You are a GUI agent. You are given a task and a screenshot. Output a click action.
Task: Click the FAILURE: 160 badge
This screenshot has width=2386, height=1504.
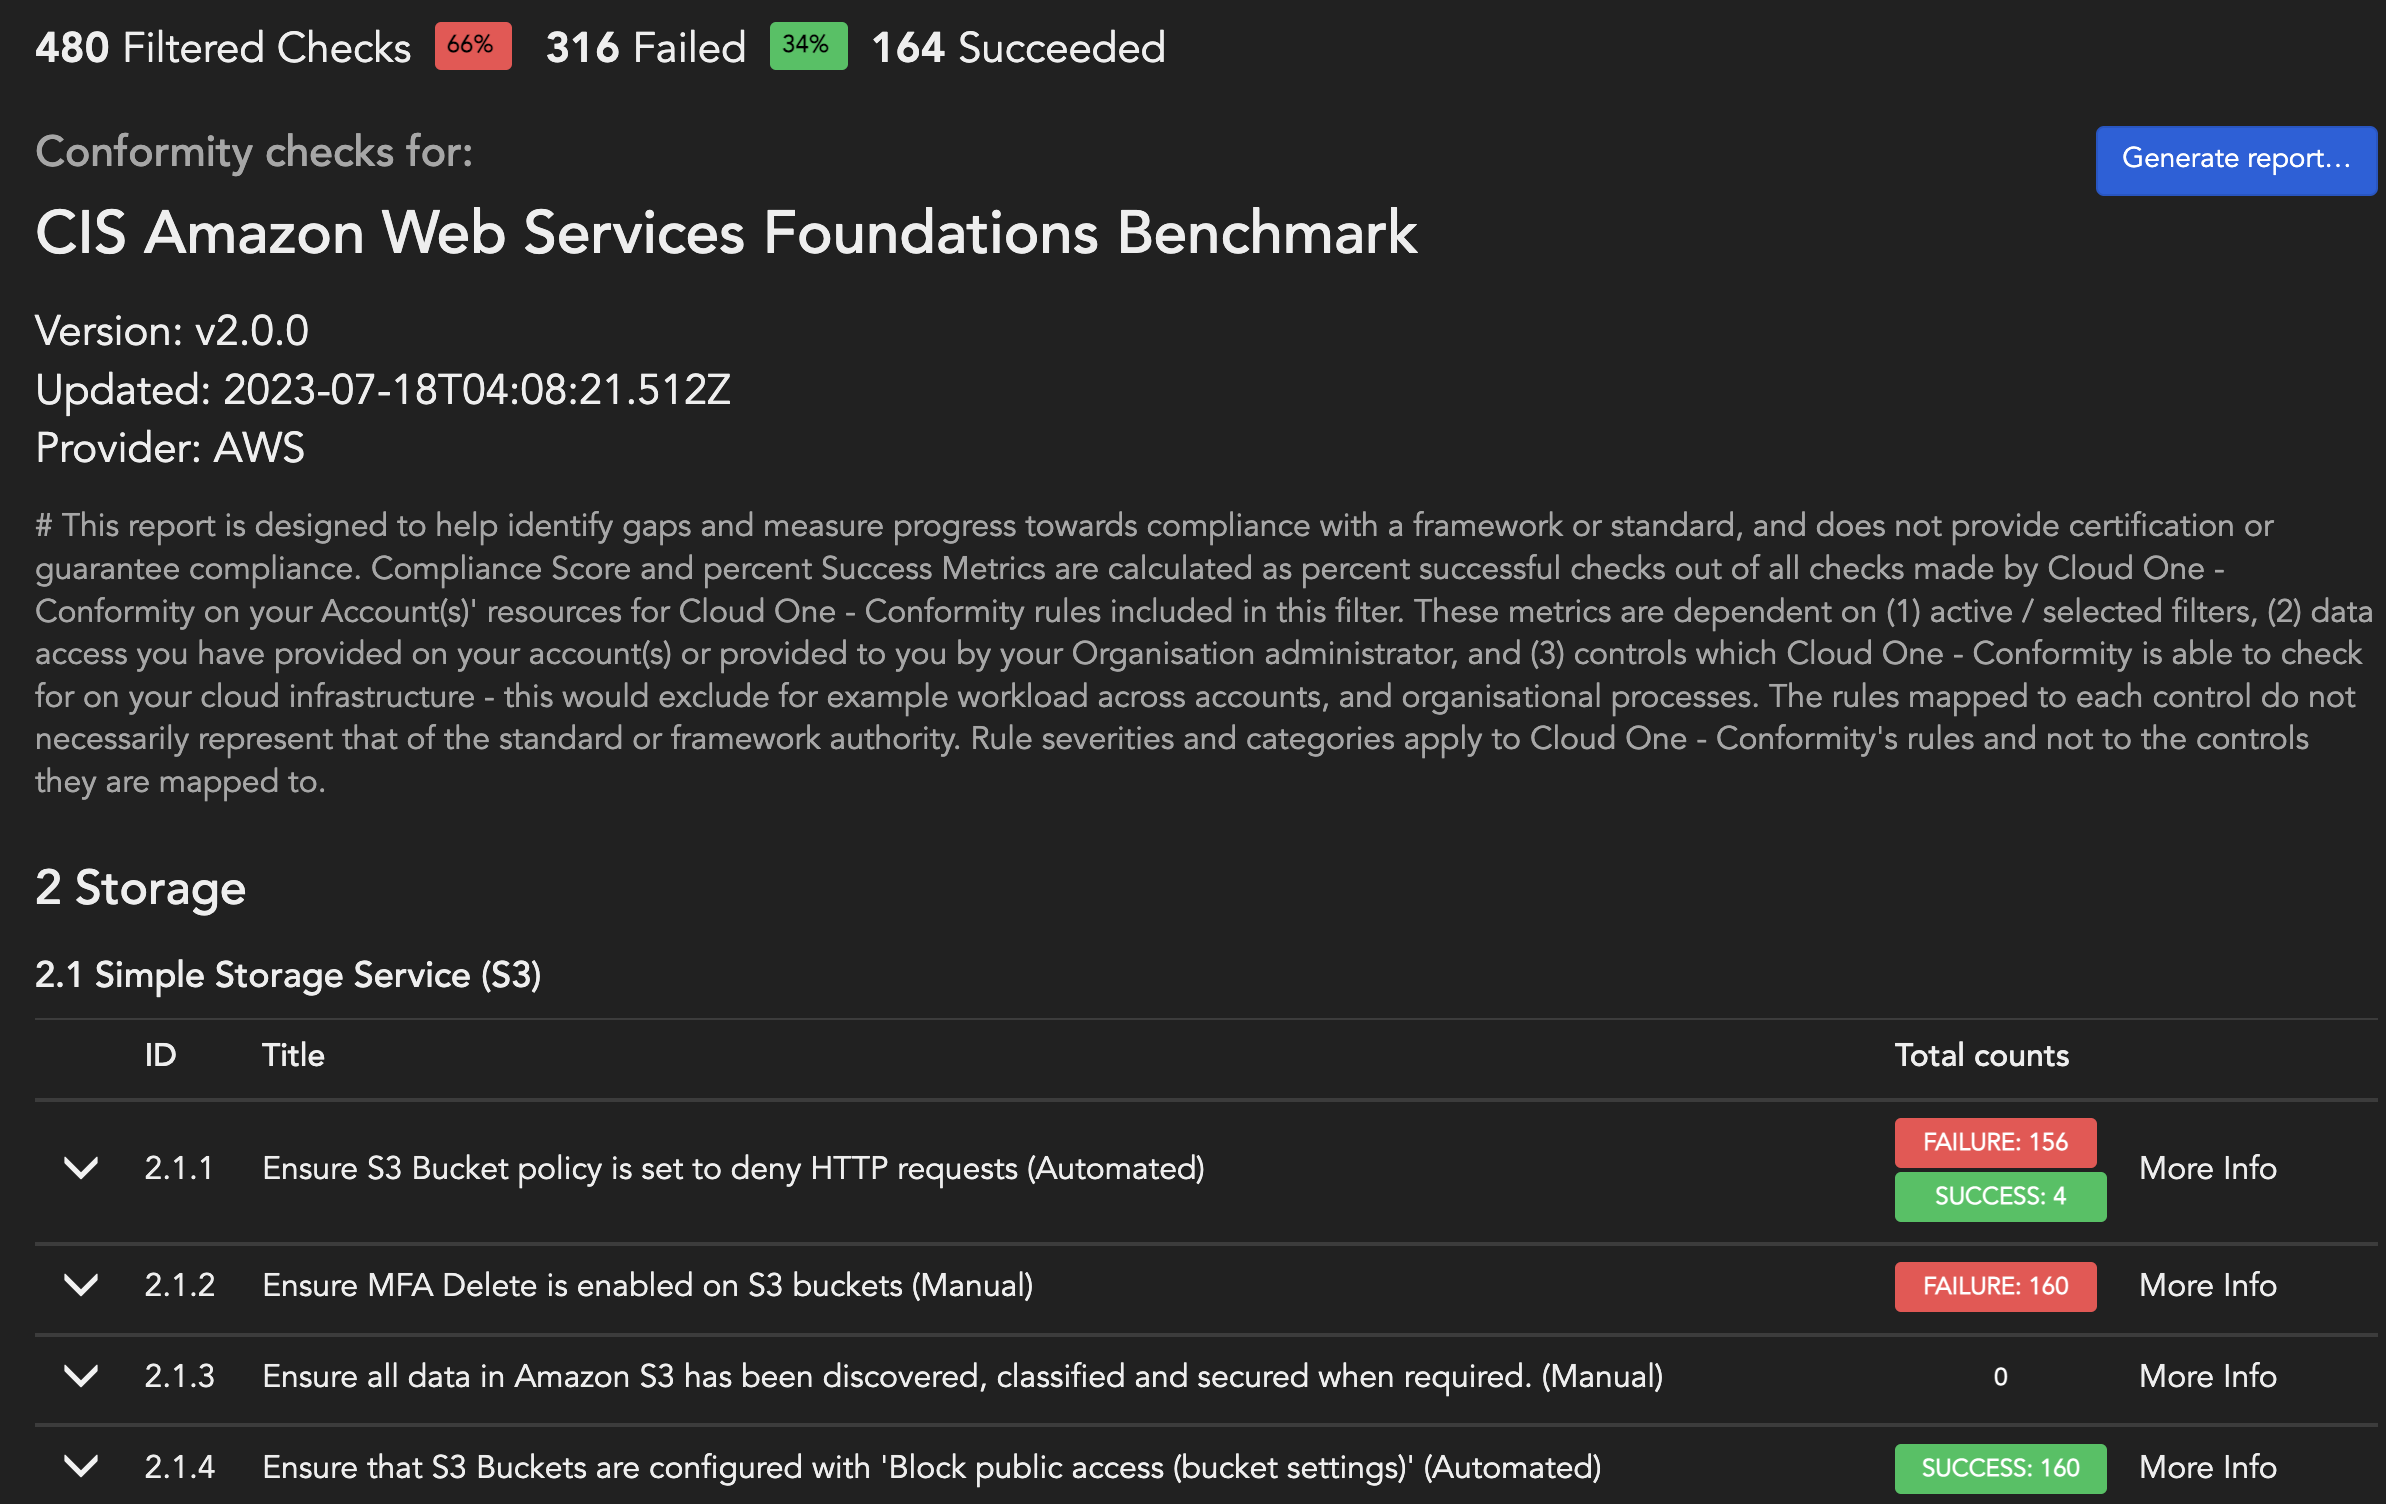point(1995,1286)
